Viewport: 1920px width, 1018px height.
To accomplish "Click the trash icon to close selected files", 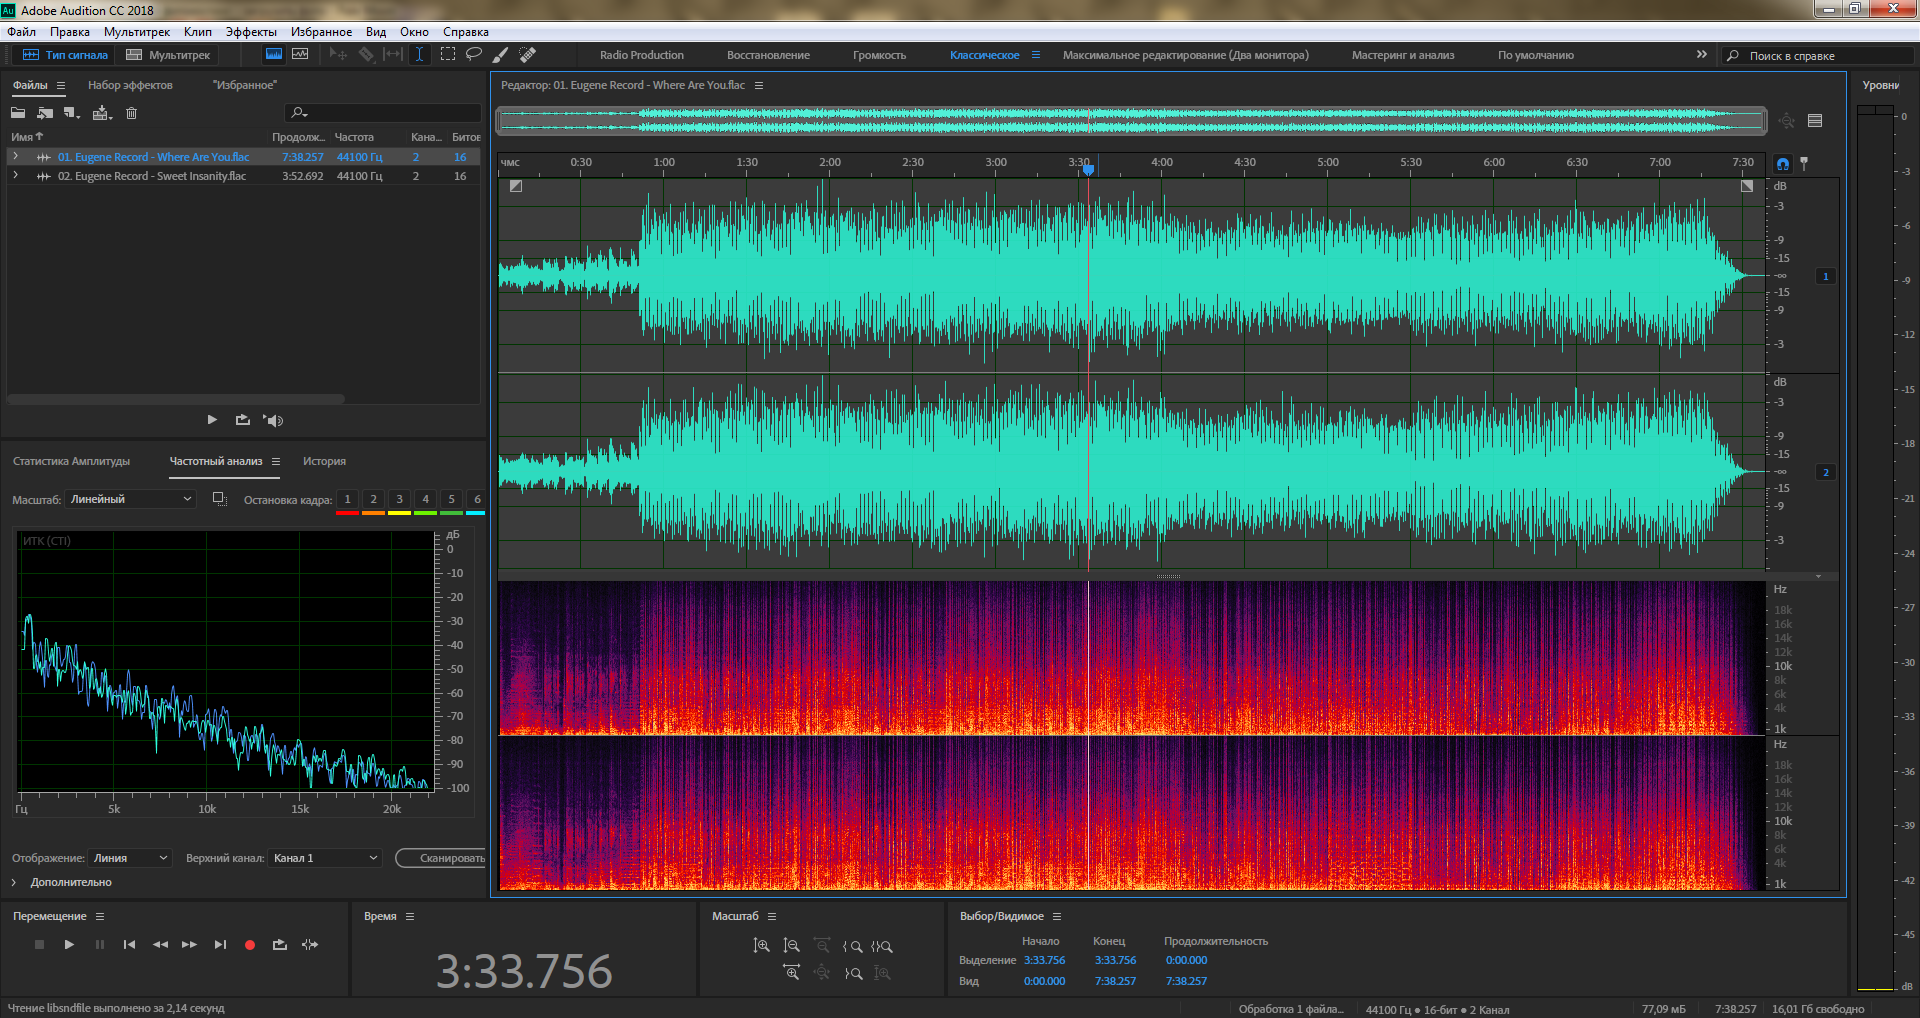I will click(131, 113).
